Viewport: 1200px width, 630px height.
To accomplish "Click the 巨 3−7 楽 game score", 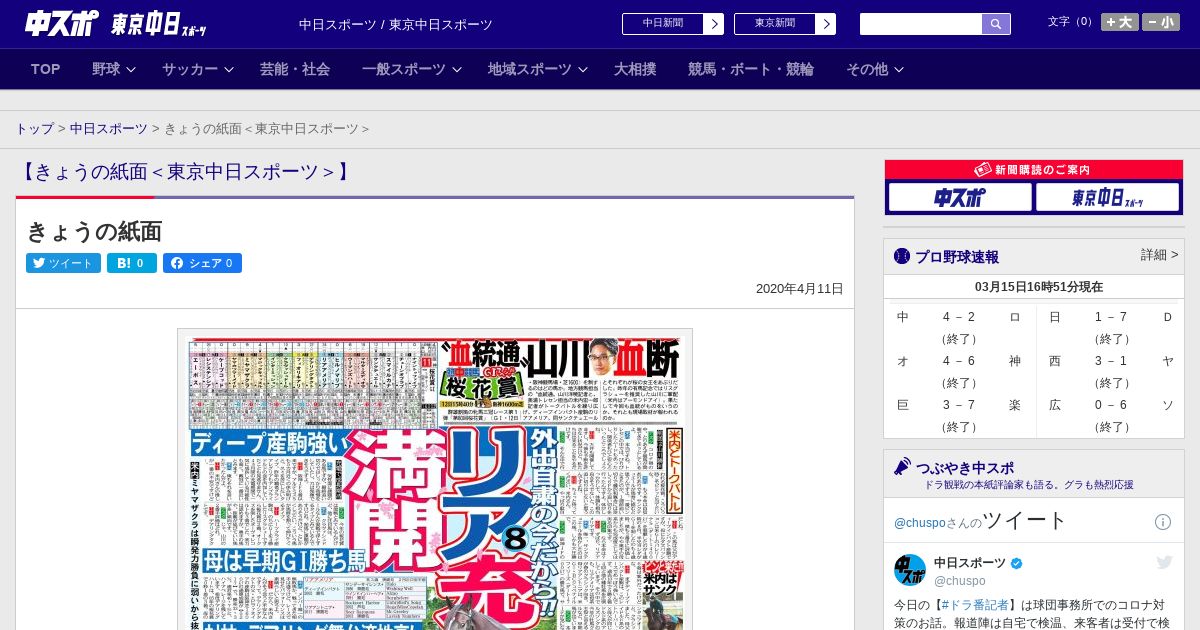I will pyautogui.click(x=958, y=405).
